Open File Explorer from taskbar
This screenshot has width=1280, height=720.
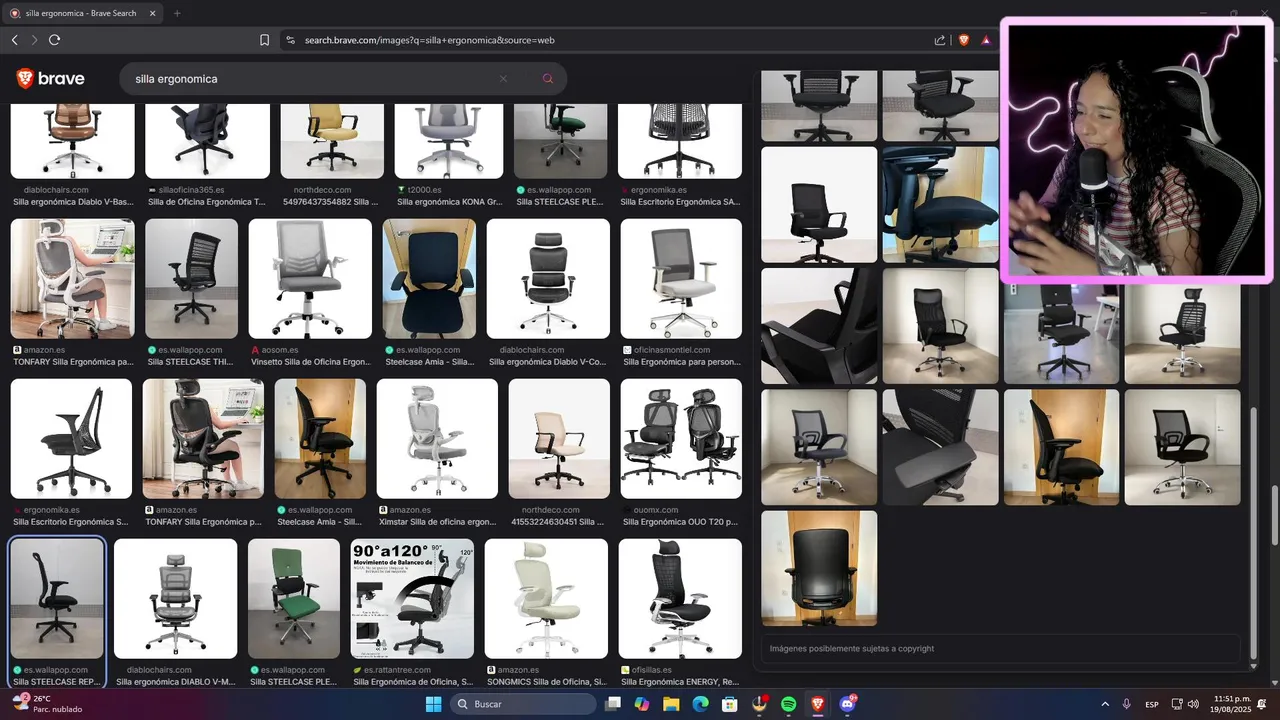click(671, 704)
